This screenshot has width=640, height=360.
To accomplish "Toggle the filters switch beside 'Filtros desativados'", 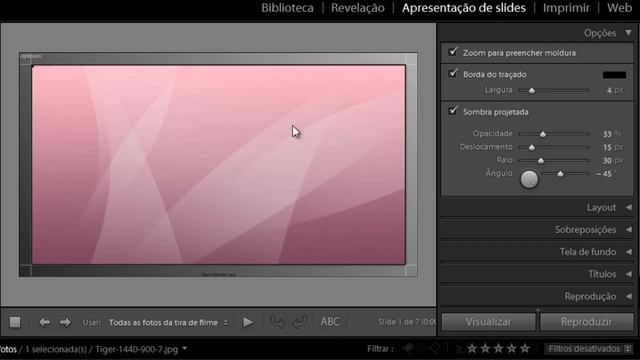I will click(x=628, y=349).
